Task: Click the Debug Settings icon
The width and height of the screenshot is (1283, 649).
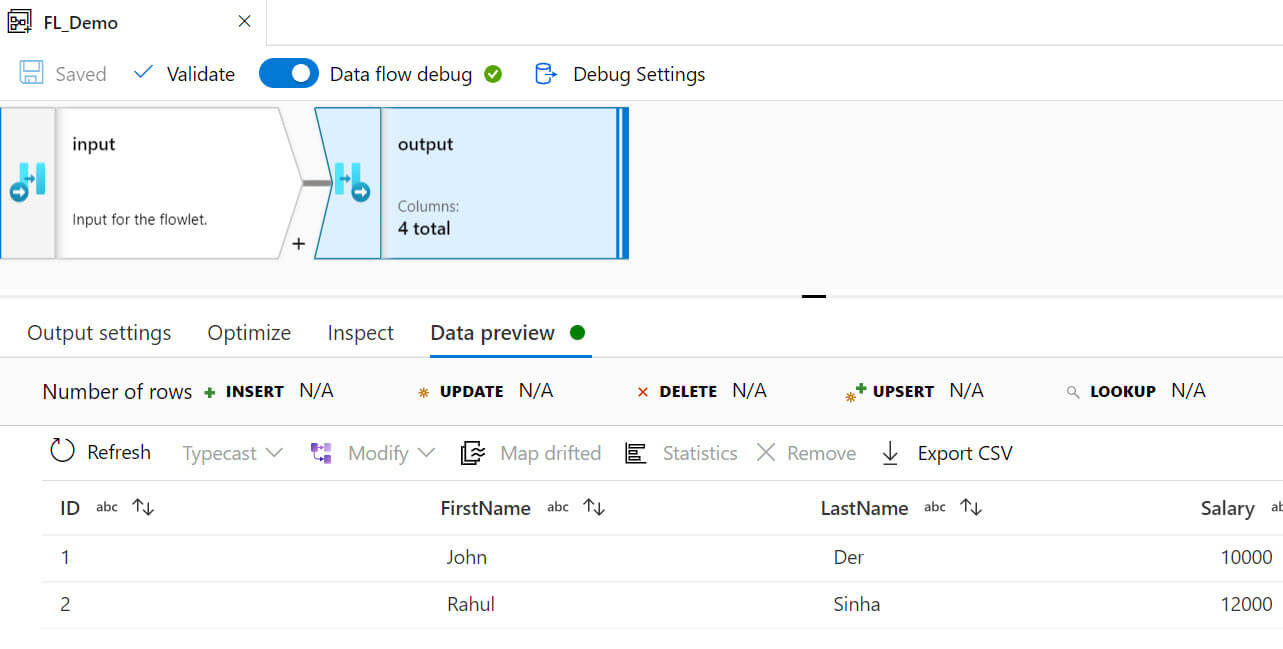Action: [x=545, y=74]
